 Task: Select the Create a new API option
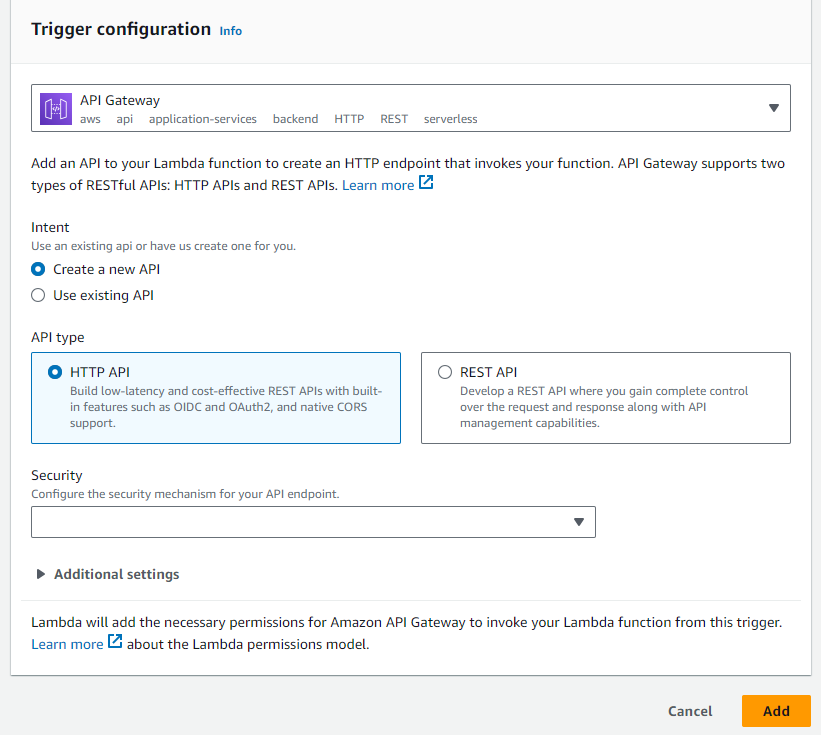point(38,269)
